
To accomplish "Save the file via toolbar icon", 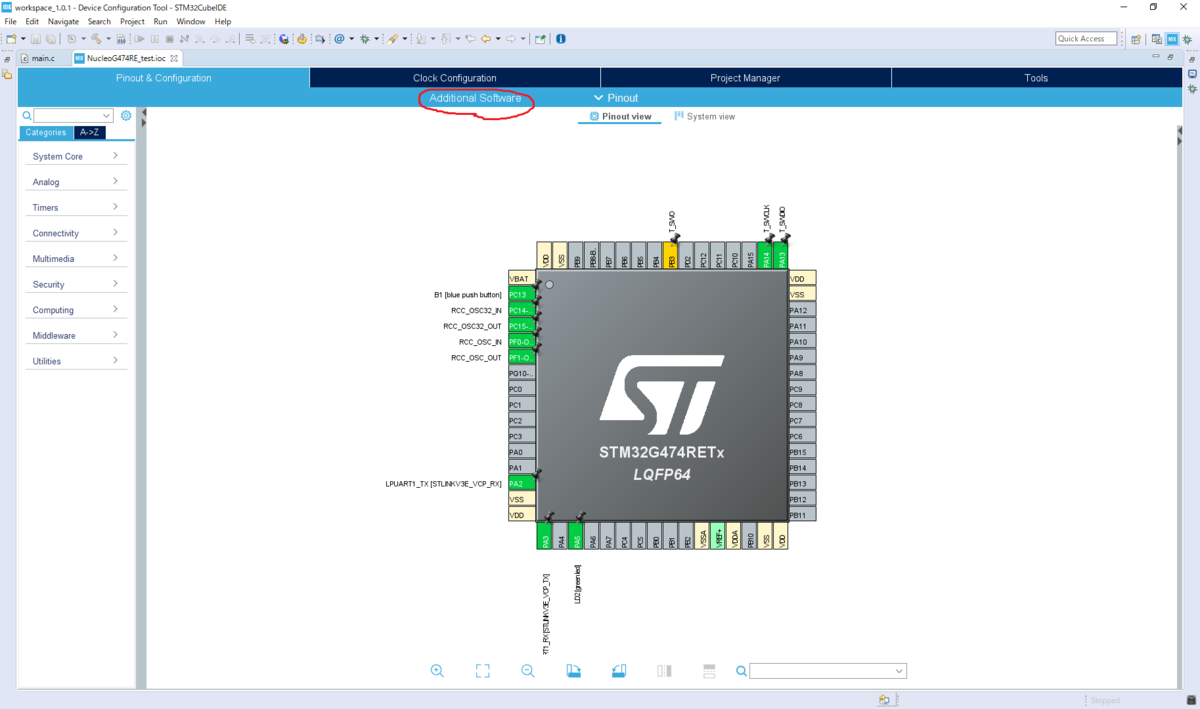I will click(x=36, y=39).
